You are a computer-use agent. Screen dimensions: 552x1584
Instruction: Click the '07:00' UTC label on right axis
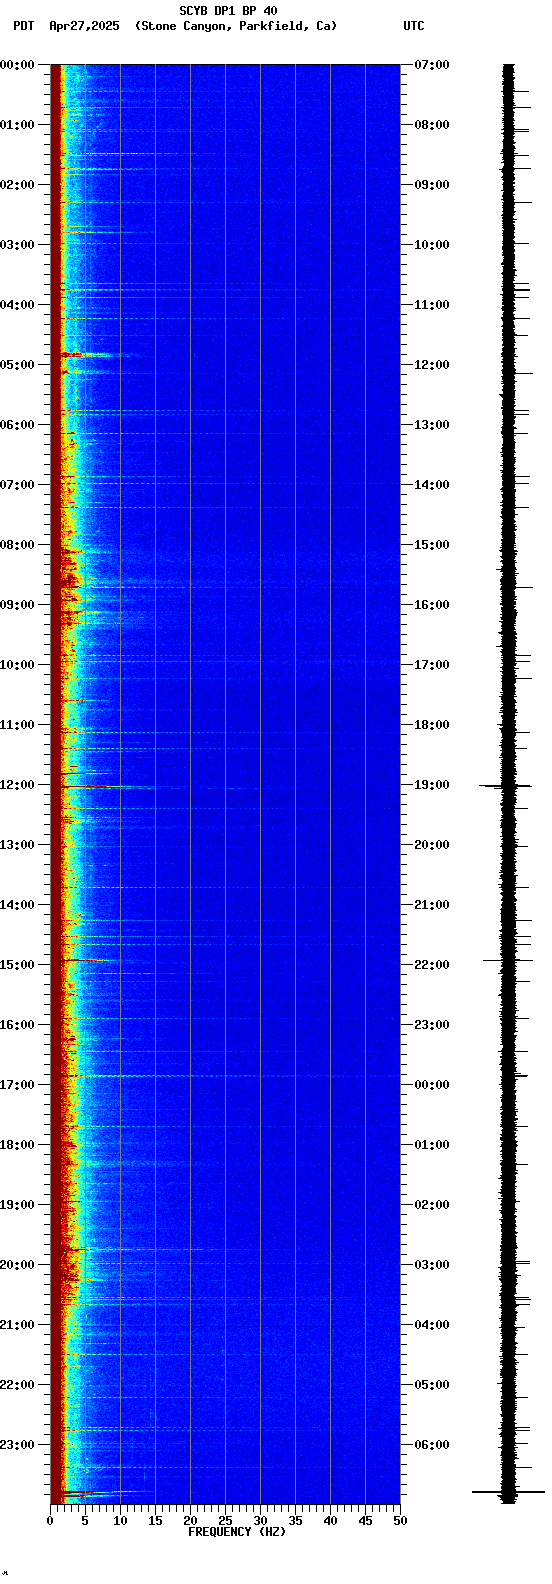click(x=432, y=65)
